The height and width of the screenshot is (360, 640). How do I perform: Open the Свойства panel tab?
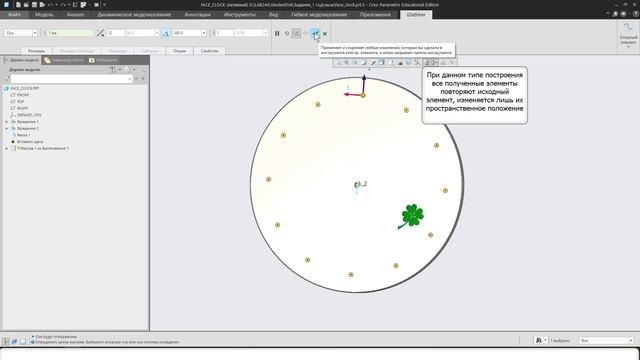[209, 51]
